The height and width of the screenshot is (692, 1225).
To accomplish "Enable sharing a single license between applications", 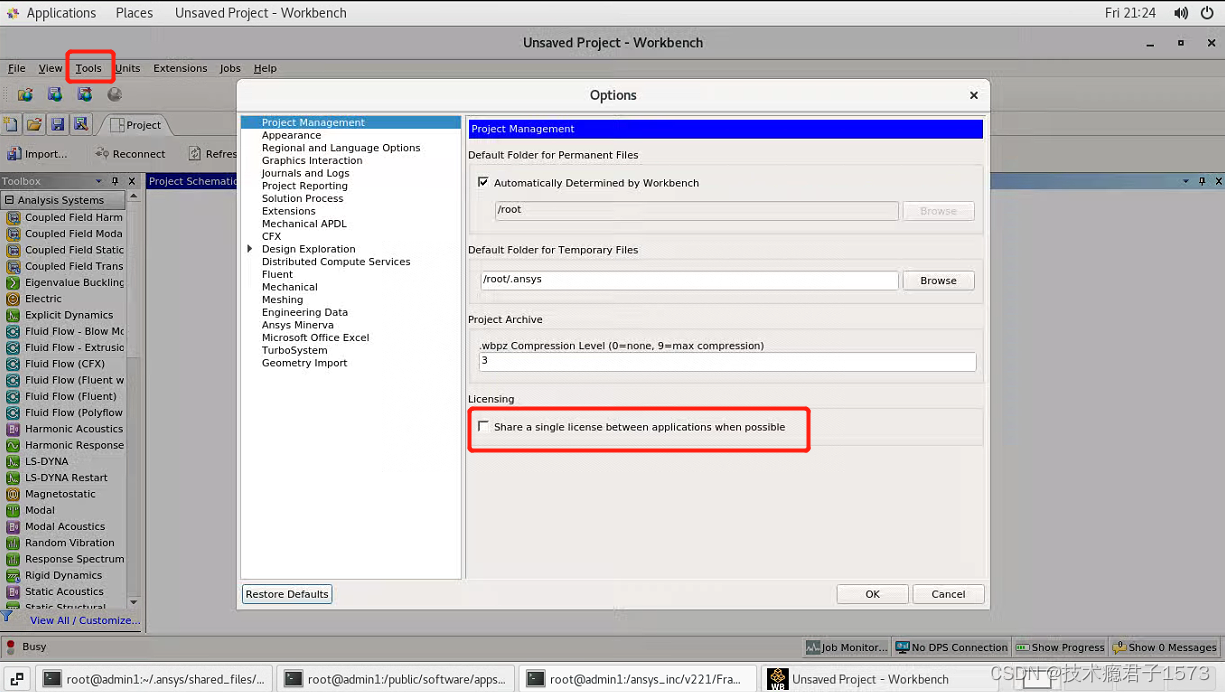I will pos(484,426).
